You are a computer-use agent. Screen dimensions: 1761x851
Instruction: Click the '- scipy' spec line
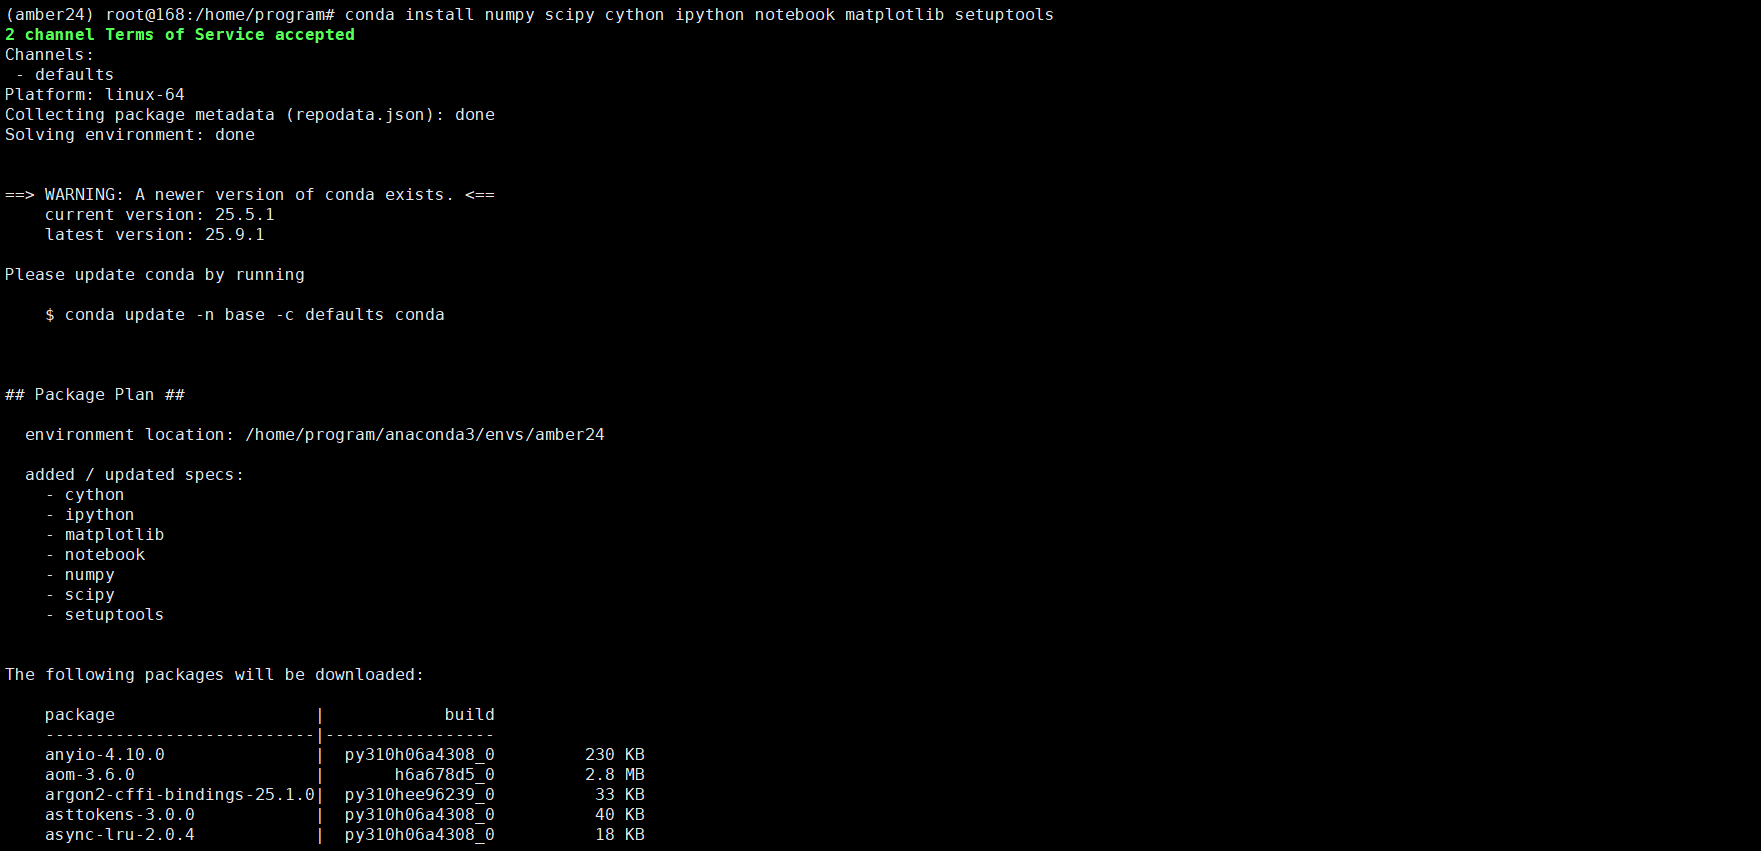(80, 595)
